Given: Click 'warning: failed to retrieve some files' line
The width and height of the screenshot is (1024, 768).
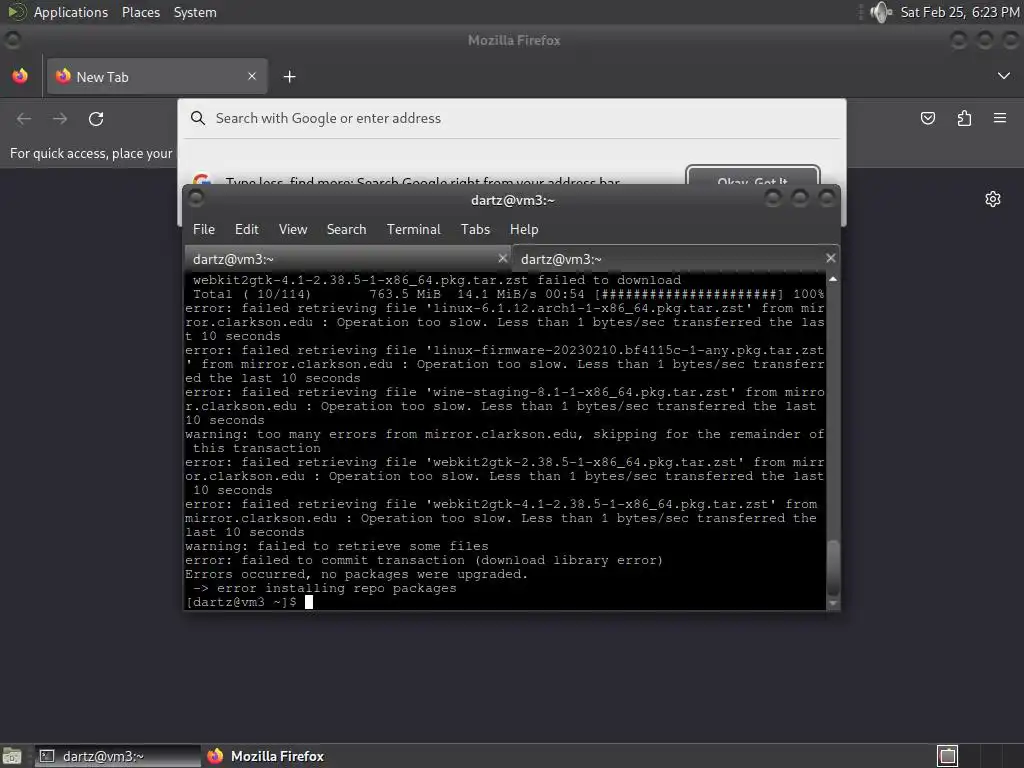Looking at the screenshot, I should tap(336, 546).
